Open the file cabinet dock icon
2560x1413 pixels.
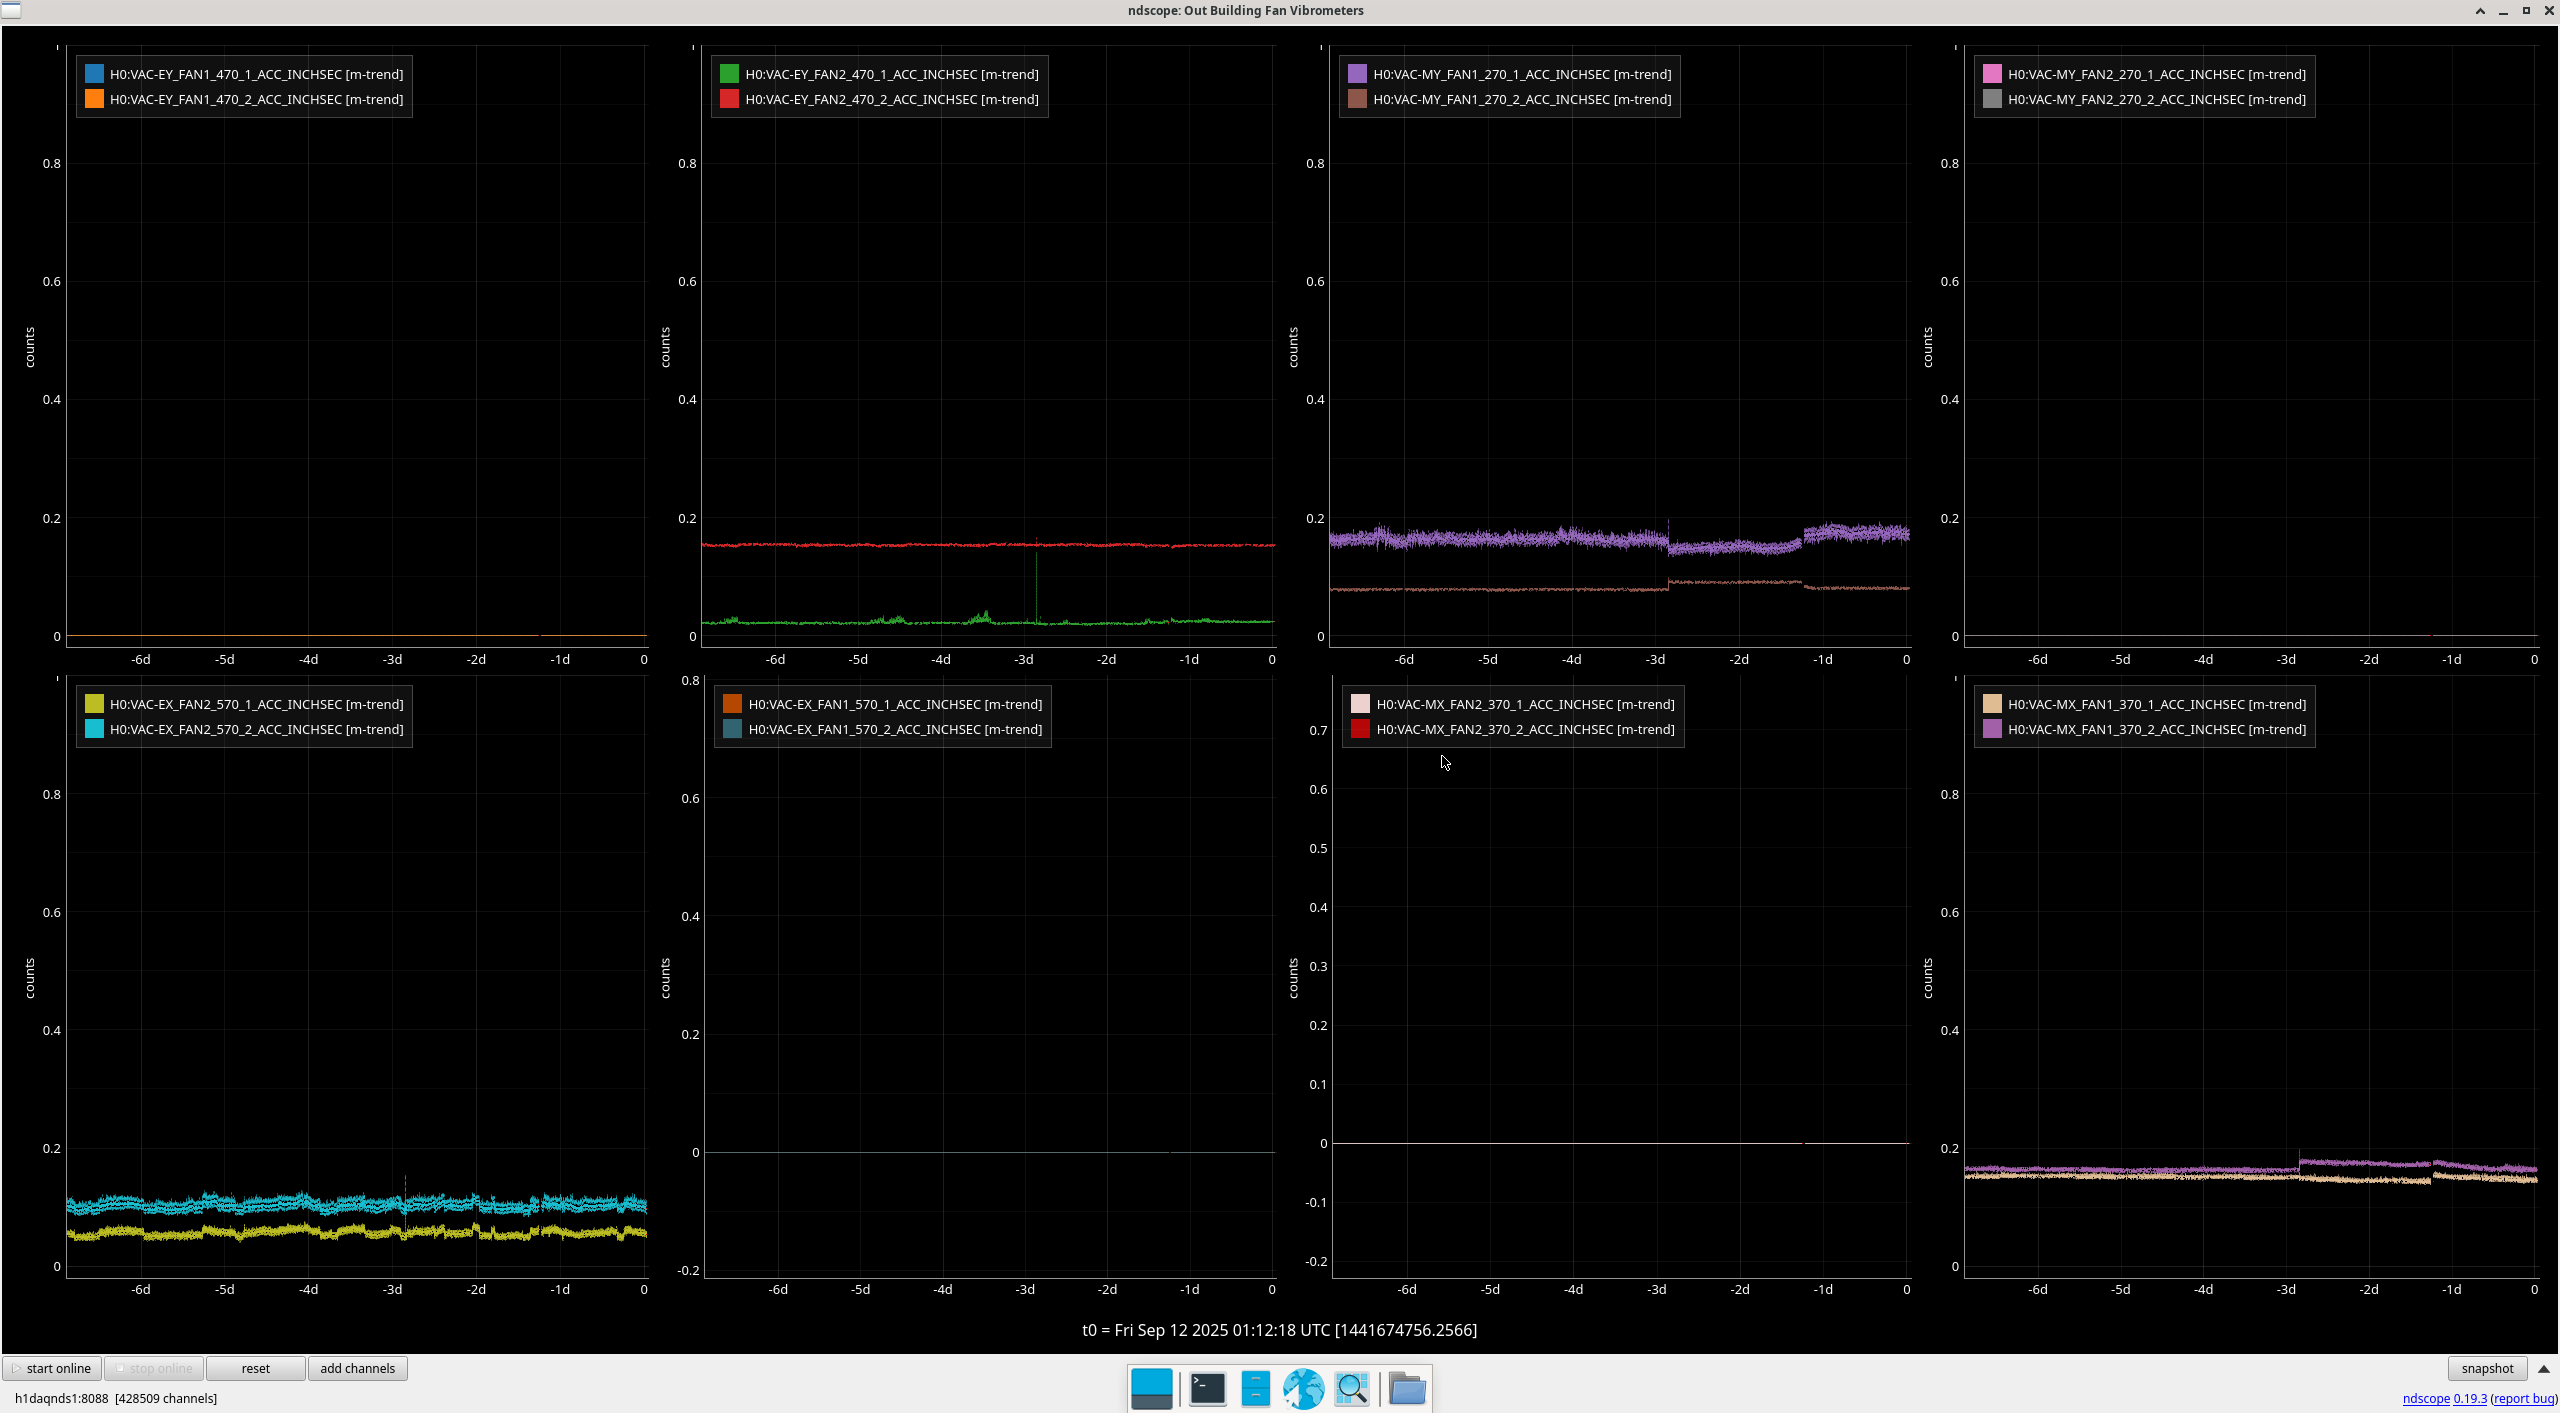1255,1388
